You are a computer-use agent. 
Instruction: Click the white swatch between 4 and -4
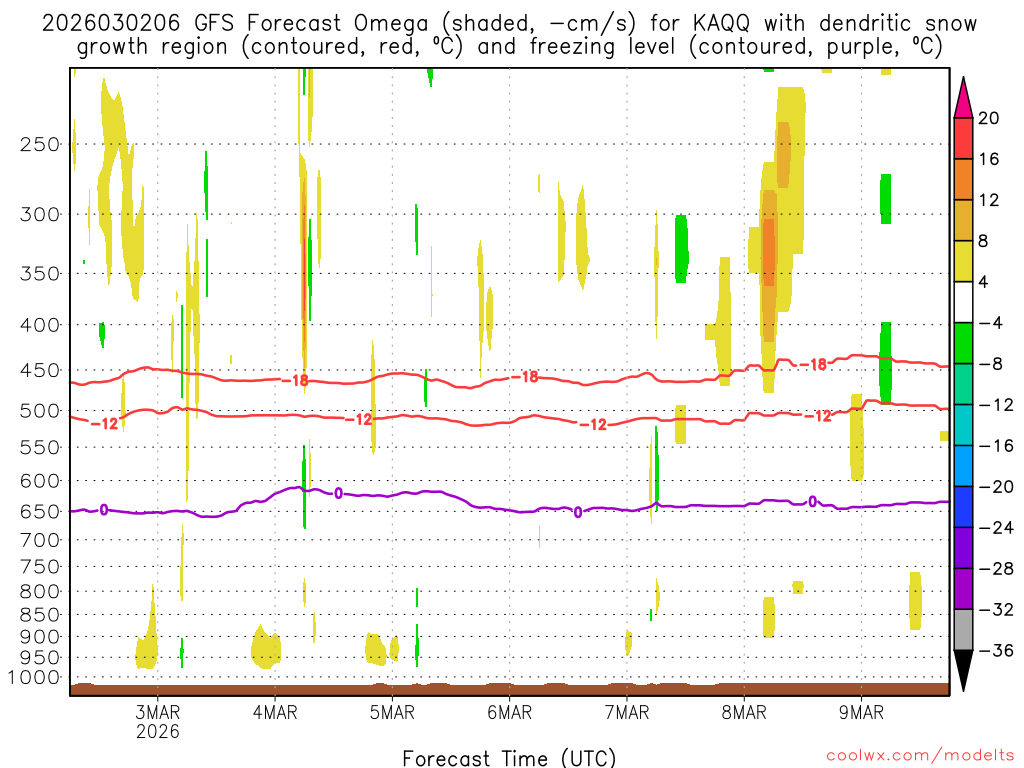tap(963, 302)
